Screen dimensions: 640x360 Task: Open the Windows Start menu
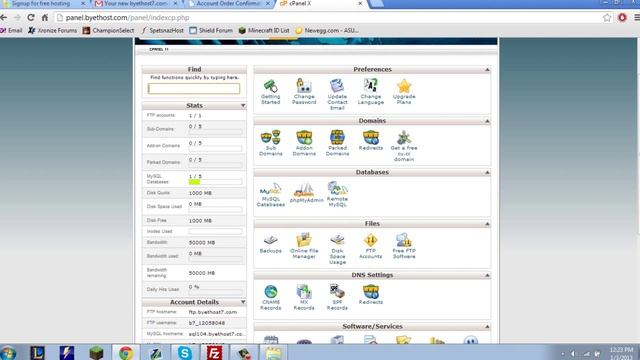(x=7, y=353)
